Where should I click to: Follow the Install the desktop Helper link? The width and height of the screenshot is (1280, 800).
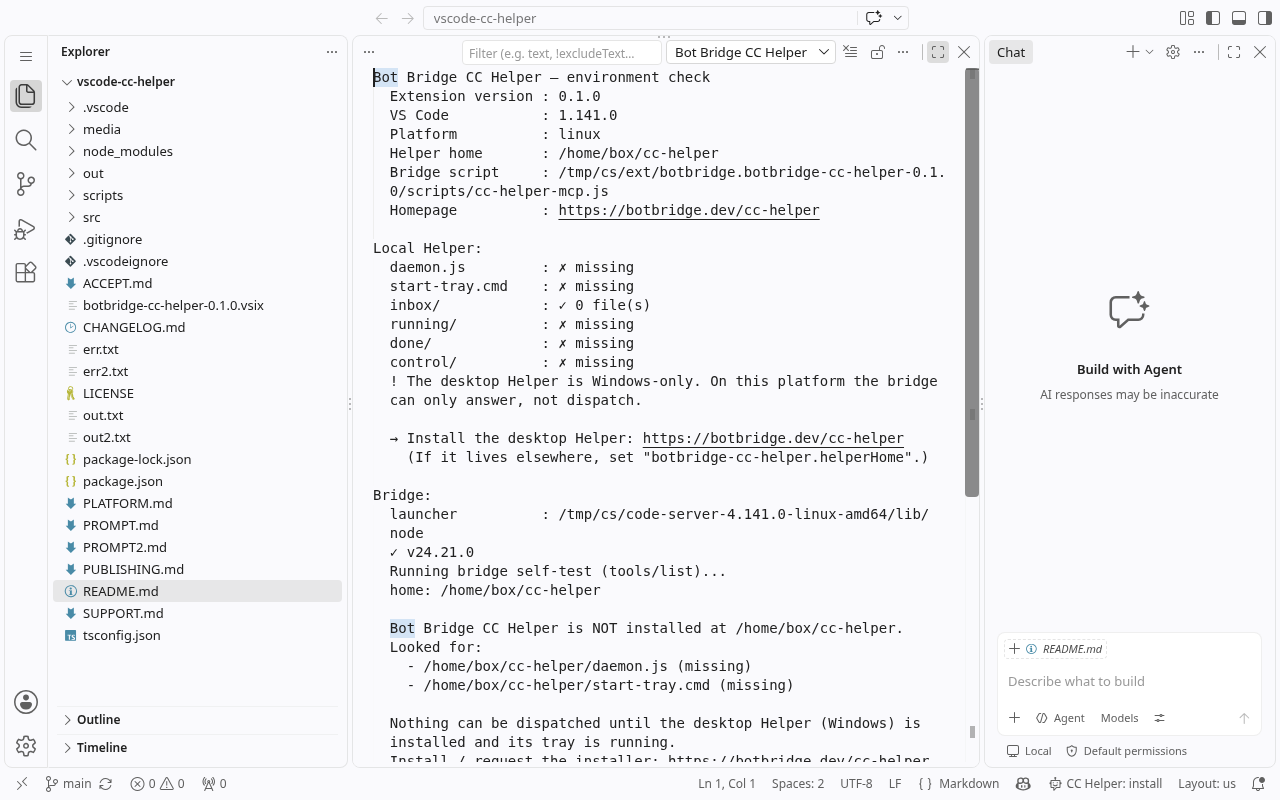[773, 438]
